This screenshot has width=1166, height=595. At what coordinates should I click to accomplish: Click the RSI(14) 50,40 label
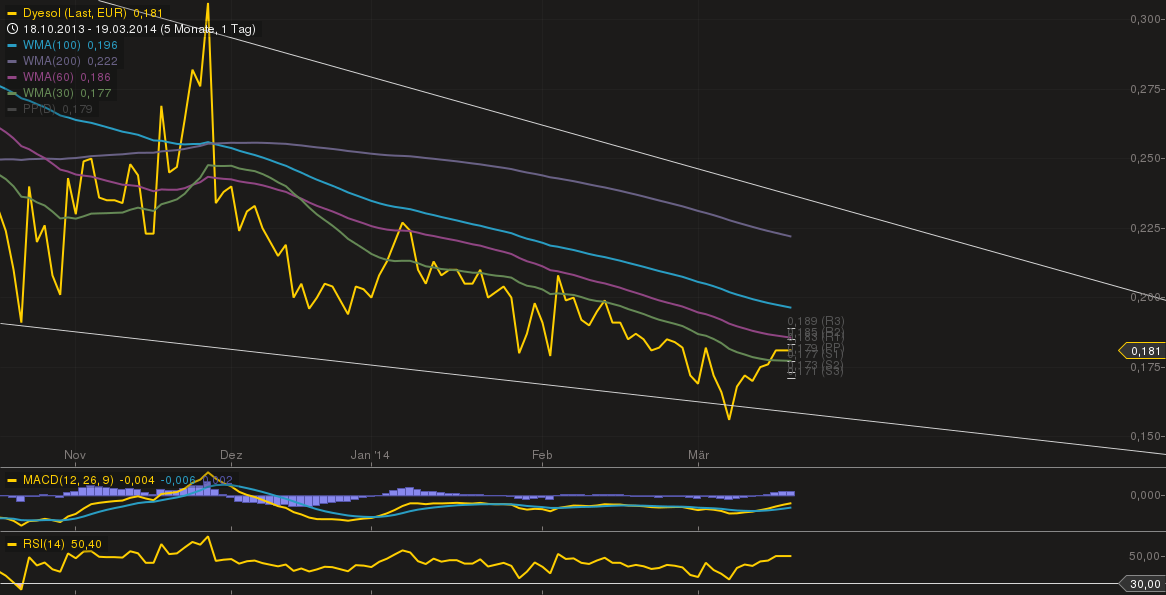click(60, 544)
